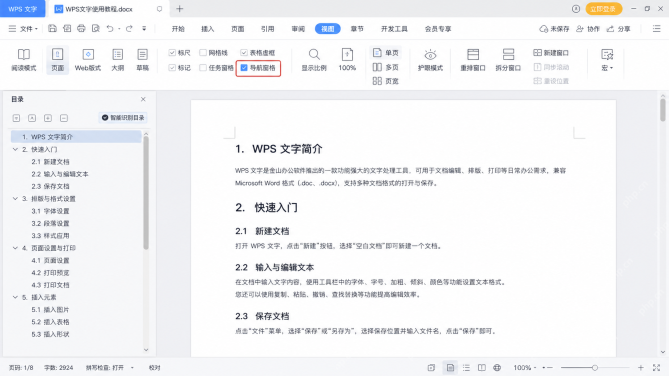This screenshot has height=376, width=669.
Task: Close the 目录 navigation pane
Action: (x=143, y=99)
